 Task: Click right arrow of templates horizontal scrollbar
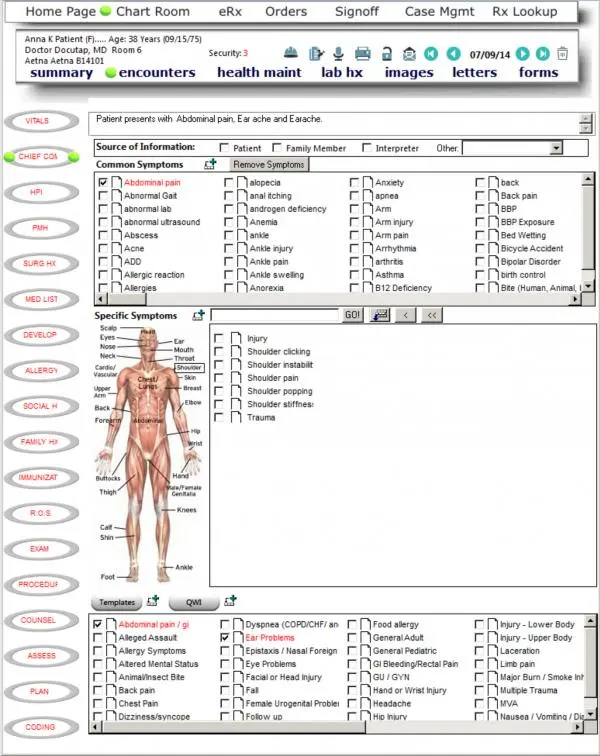pyautogui.click(x=577, y=727)
